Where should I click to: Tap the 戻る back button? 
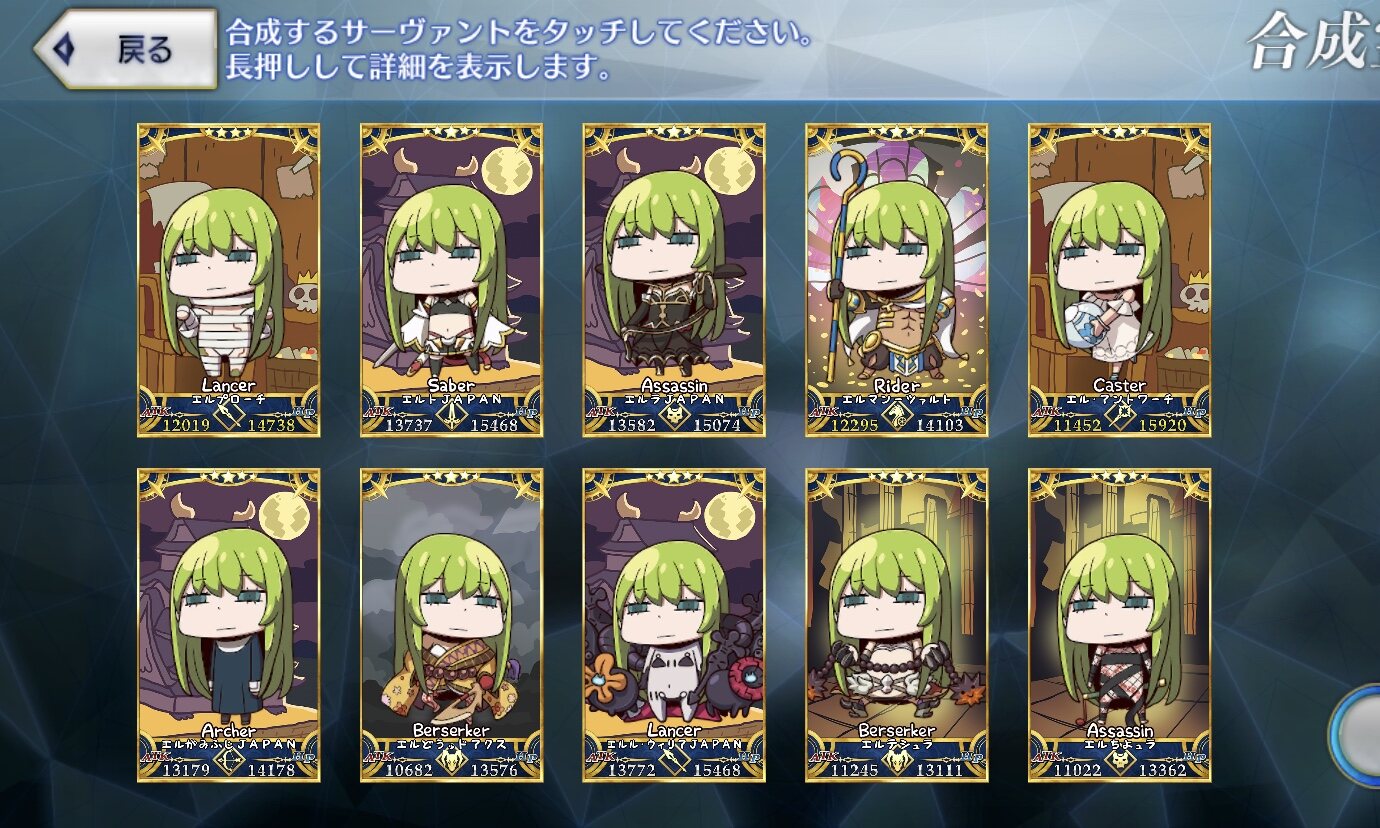pos(126,49)
